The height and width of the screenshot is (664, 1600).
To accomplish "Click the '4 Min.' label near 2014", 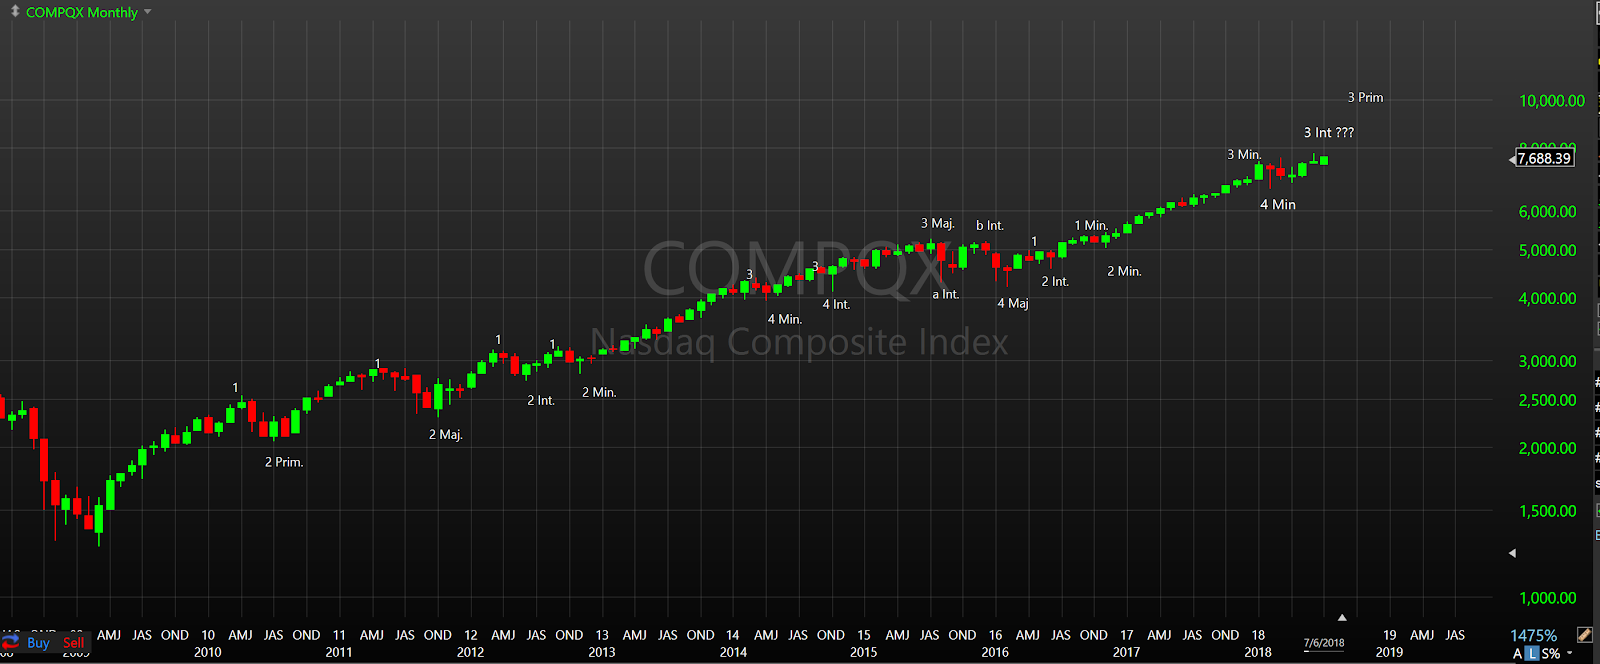I will click(785, 319).
